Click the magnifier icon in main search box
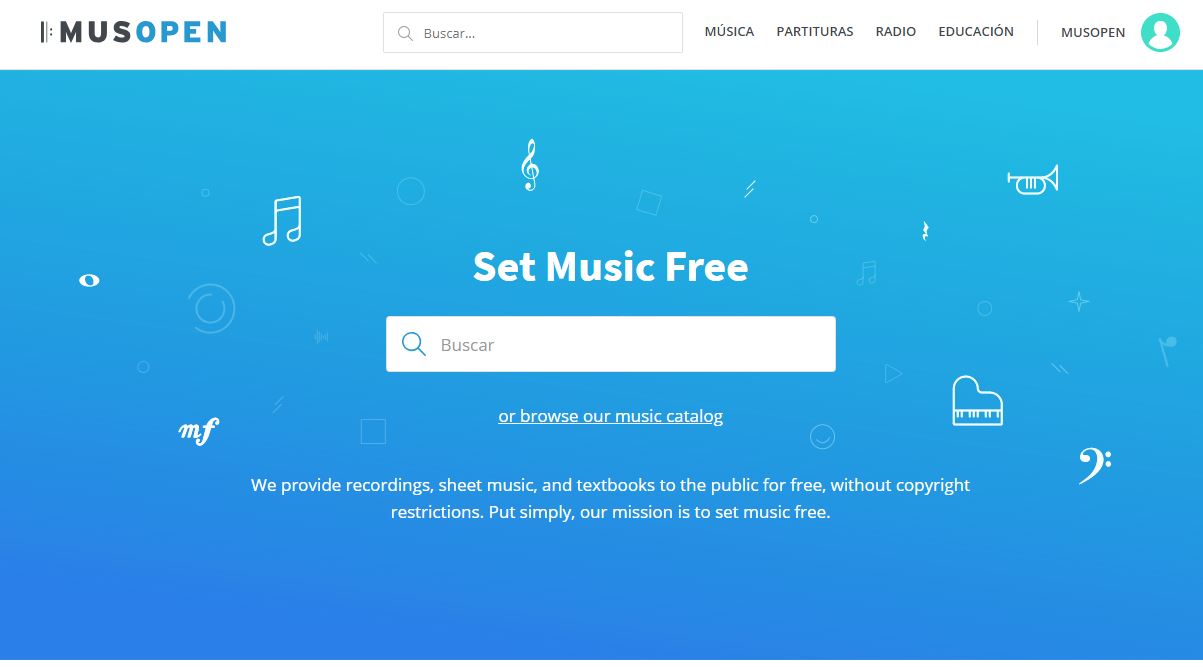The width and height of the screenshot is (1203, 667). (x=413, y=344)
